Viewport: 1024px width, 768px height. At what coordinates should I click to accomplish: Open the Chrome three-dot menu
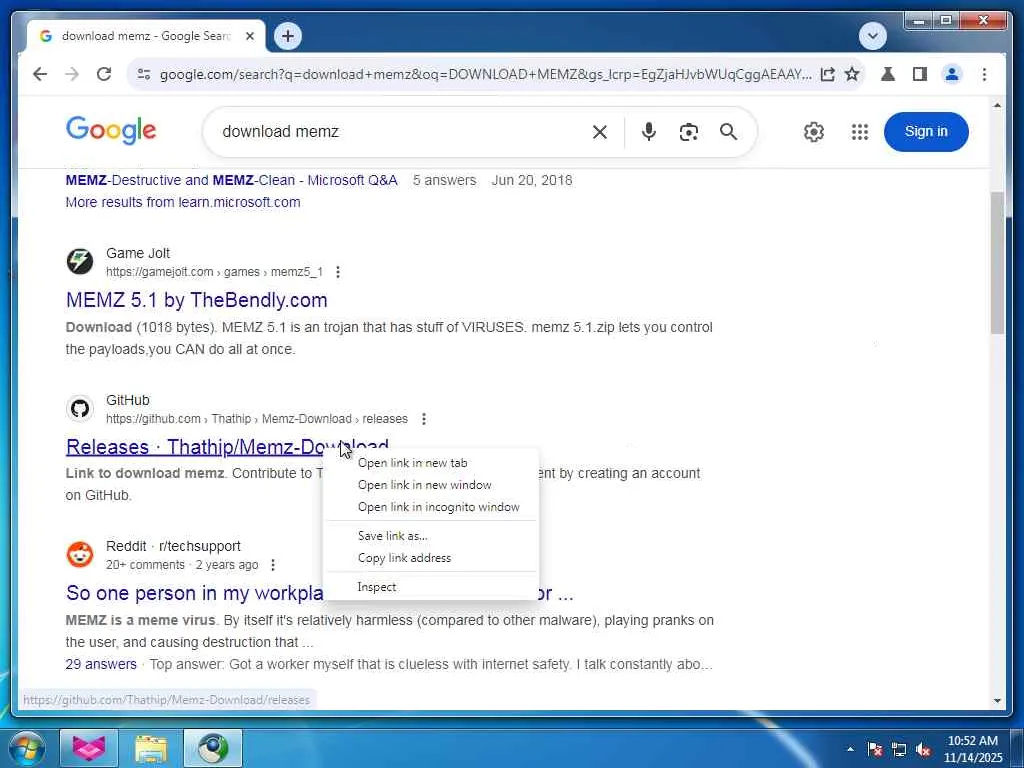click(984, 74)
